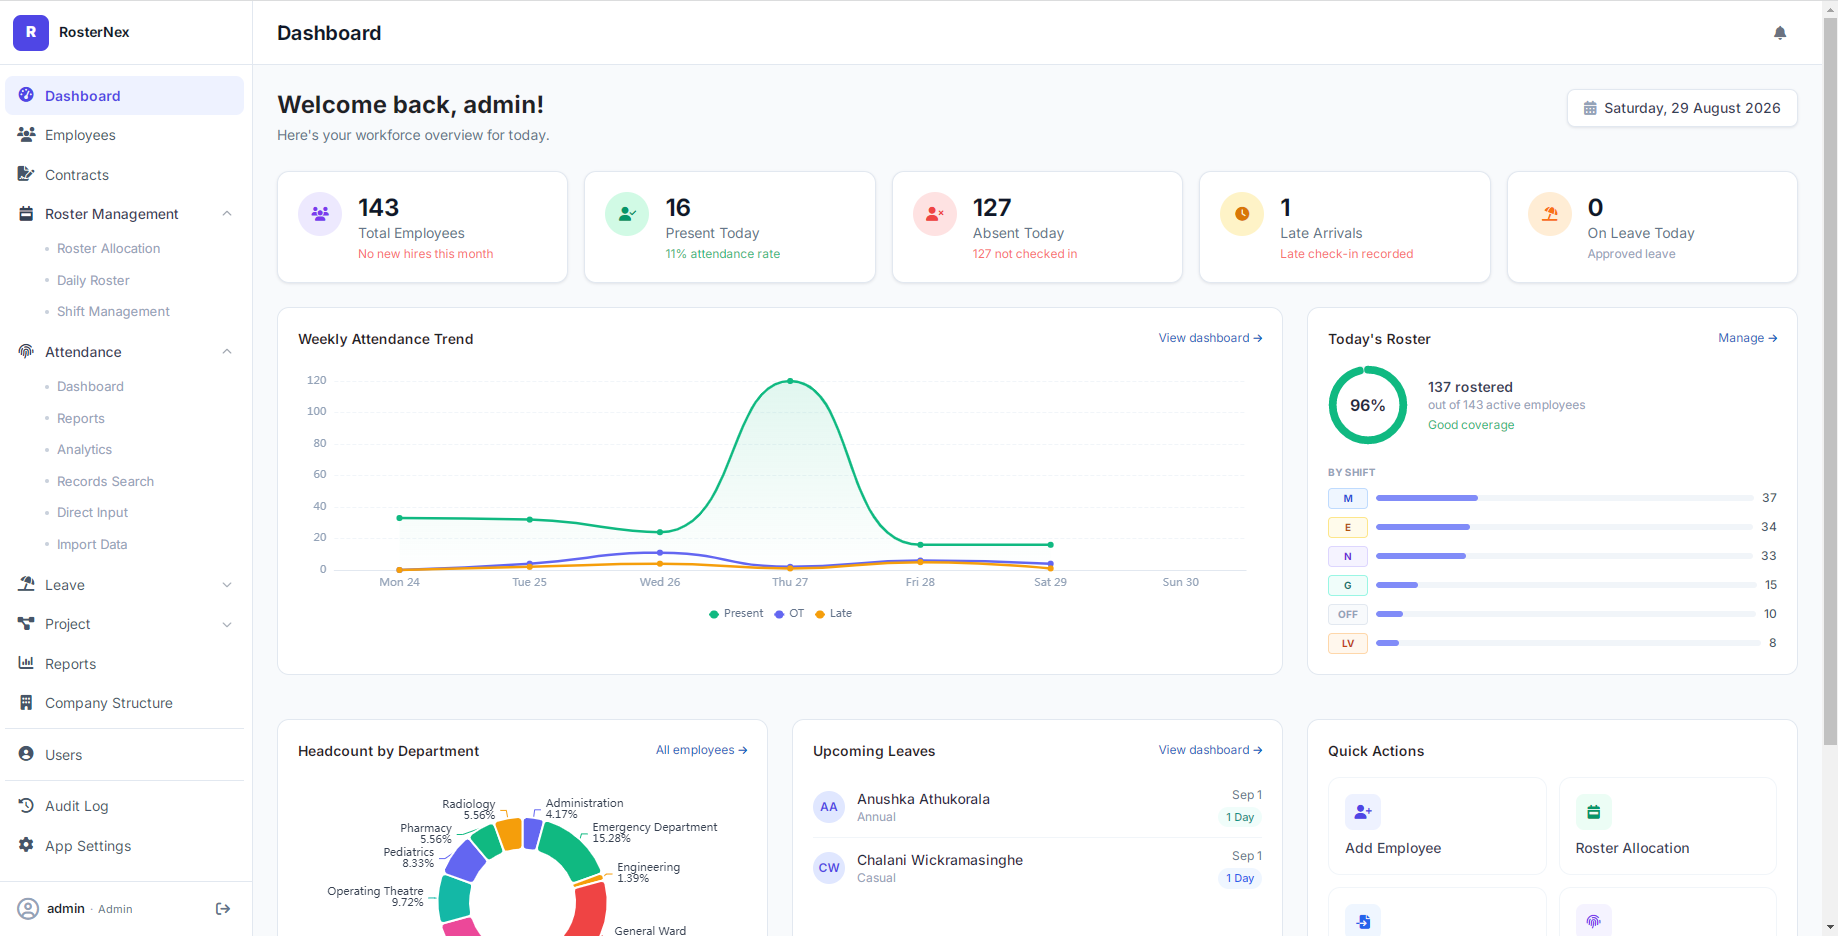1838x936 pixels.
Task: Click the Roster Allocation quick action label
Action: (1632, 848)
